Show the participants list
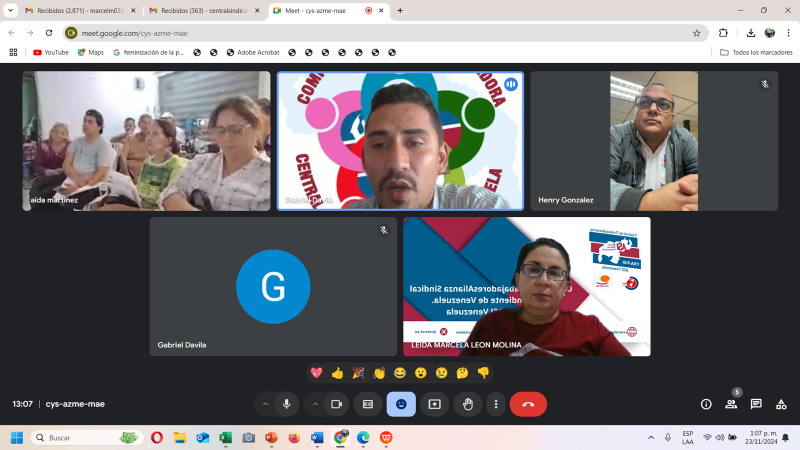 pyautogui.click(x=731, y=404)
